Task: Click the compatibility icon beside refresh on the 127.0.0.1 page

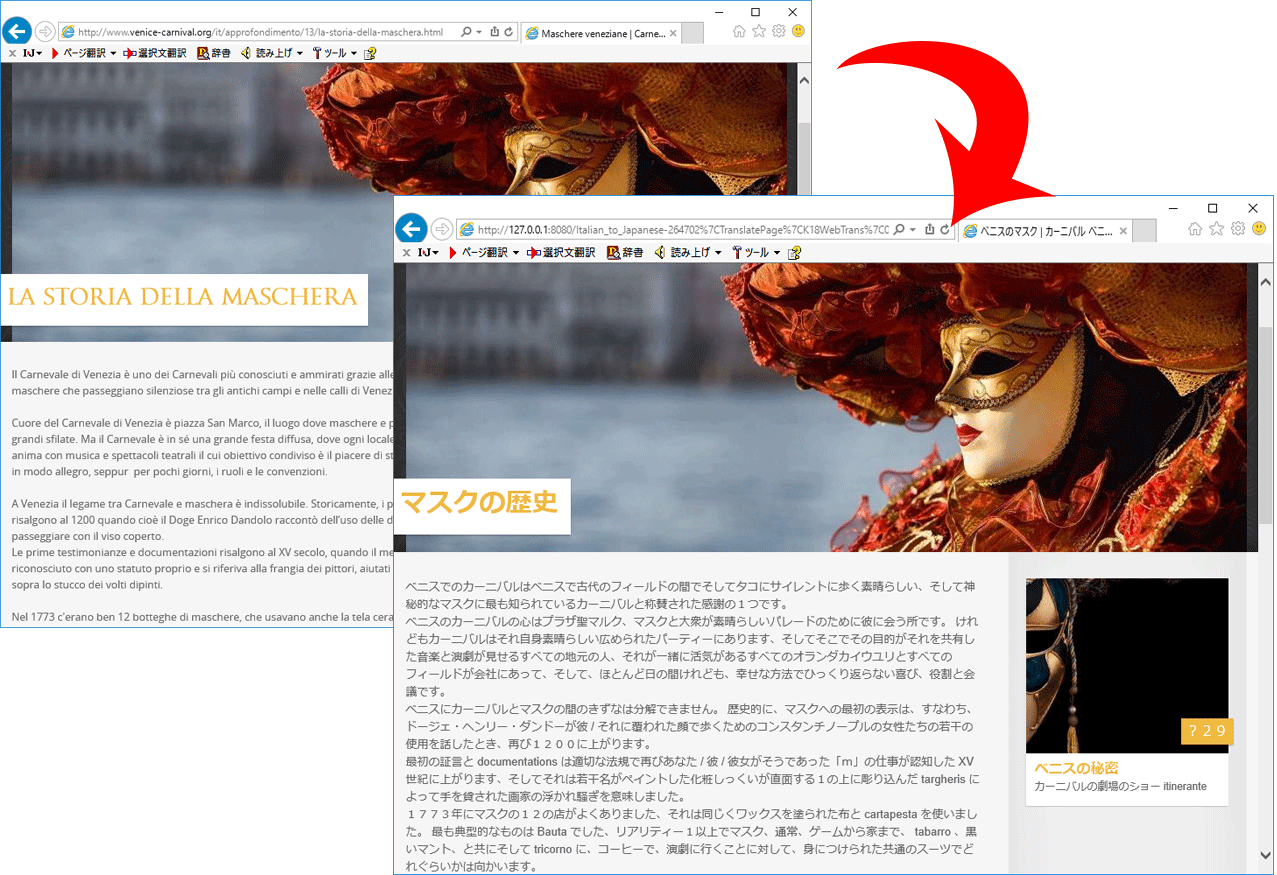Action: (930, 230)
